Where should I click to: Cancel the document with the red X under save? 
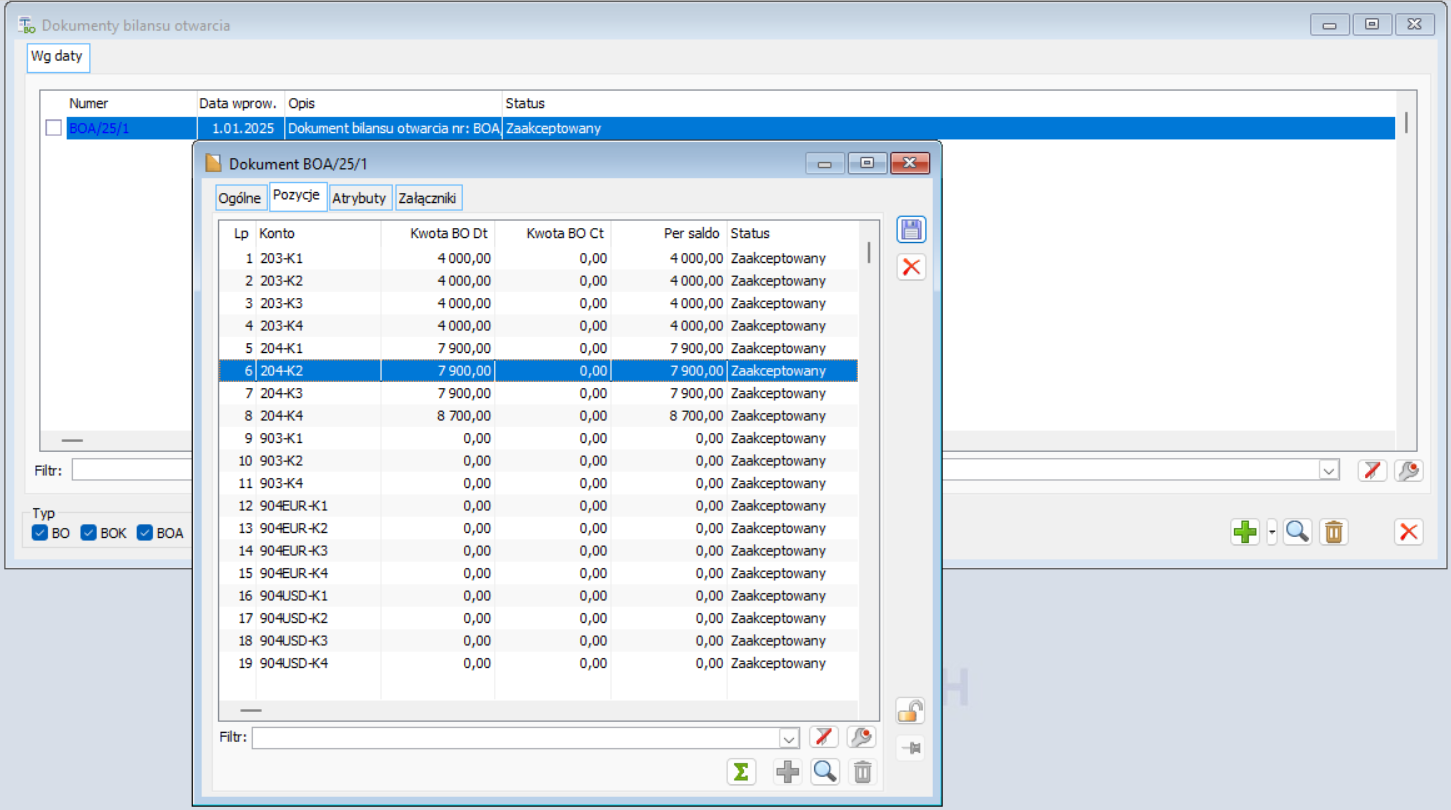[x=911, y=267]
